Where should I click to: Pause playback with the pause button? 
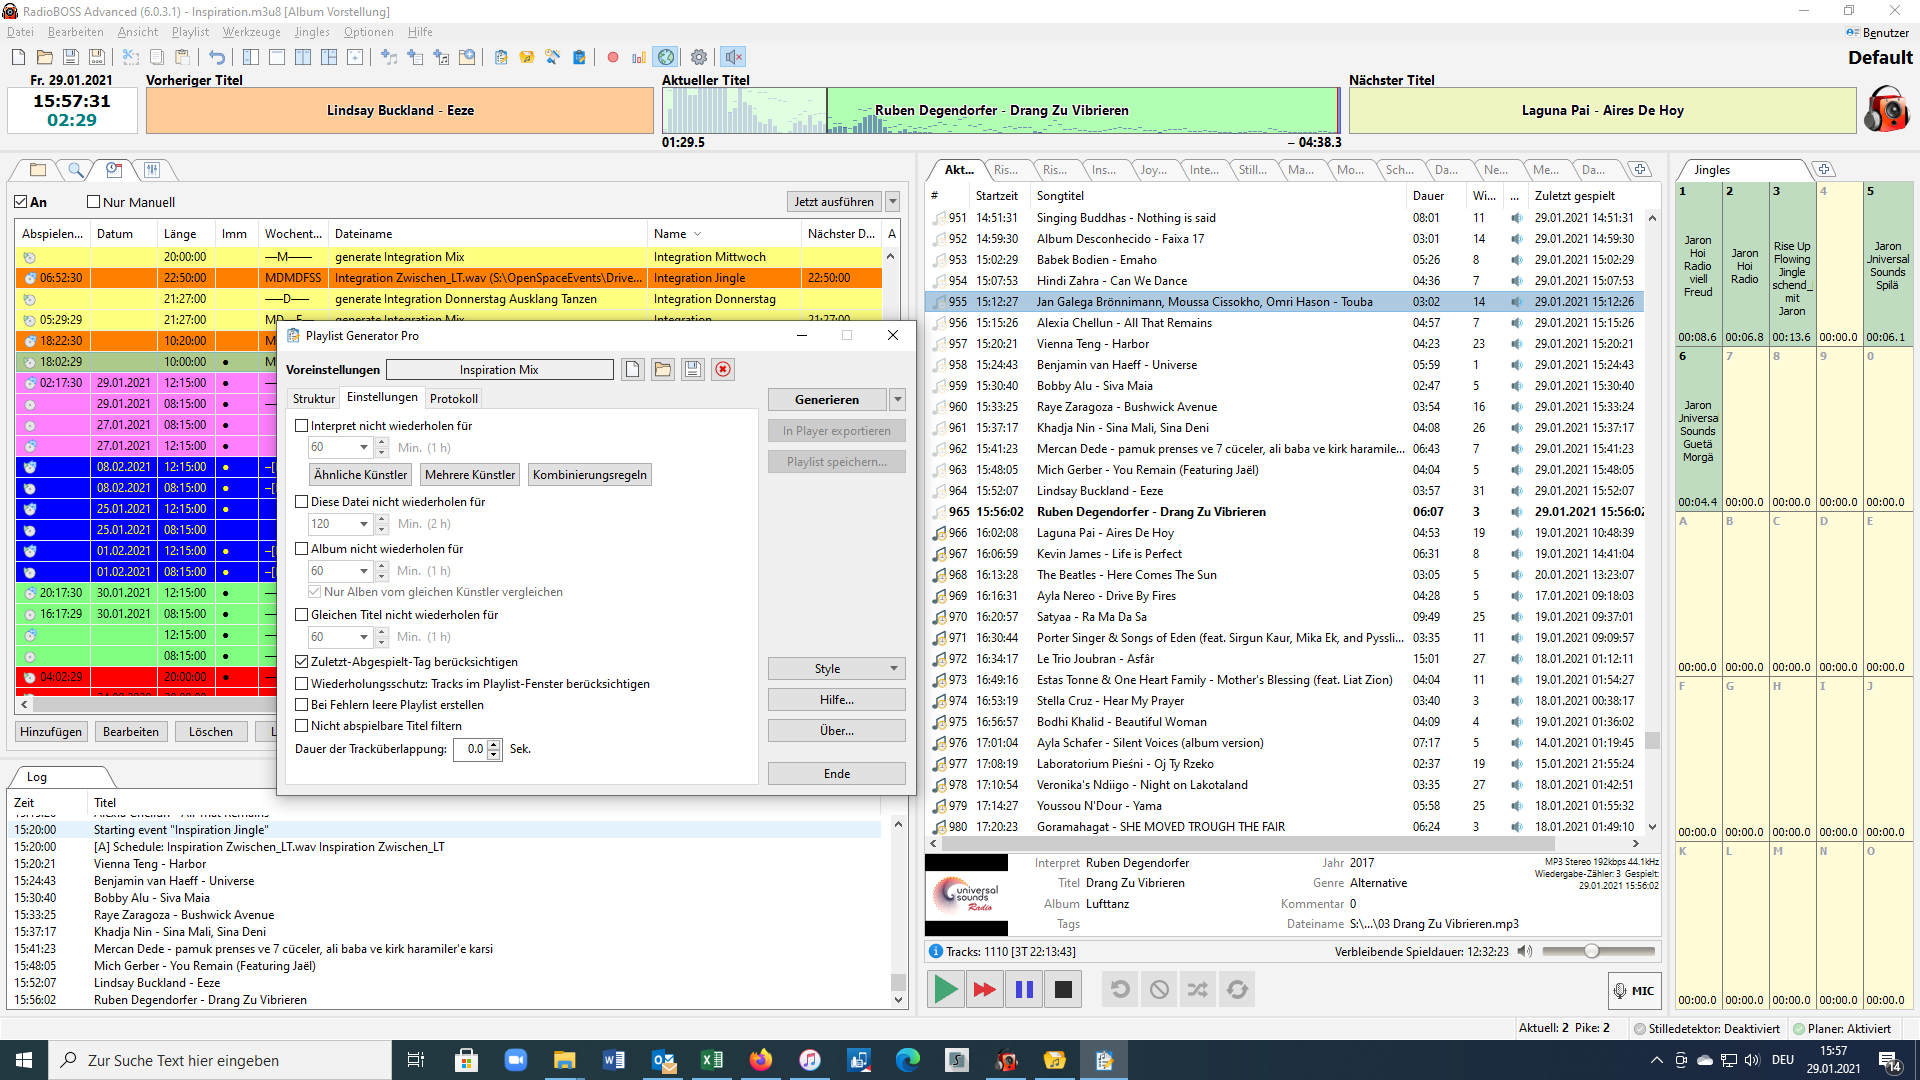coord(1024,989)
